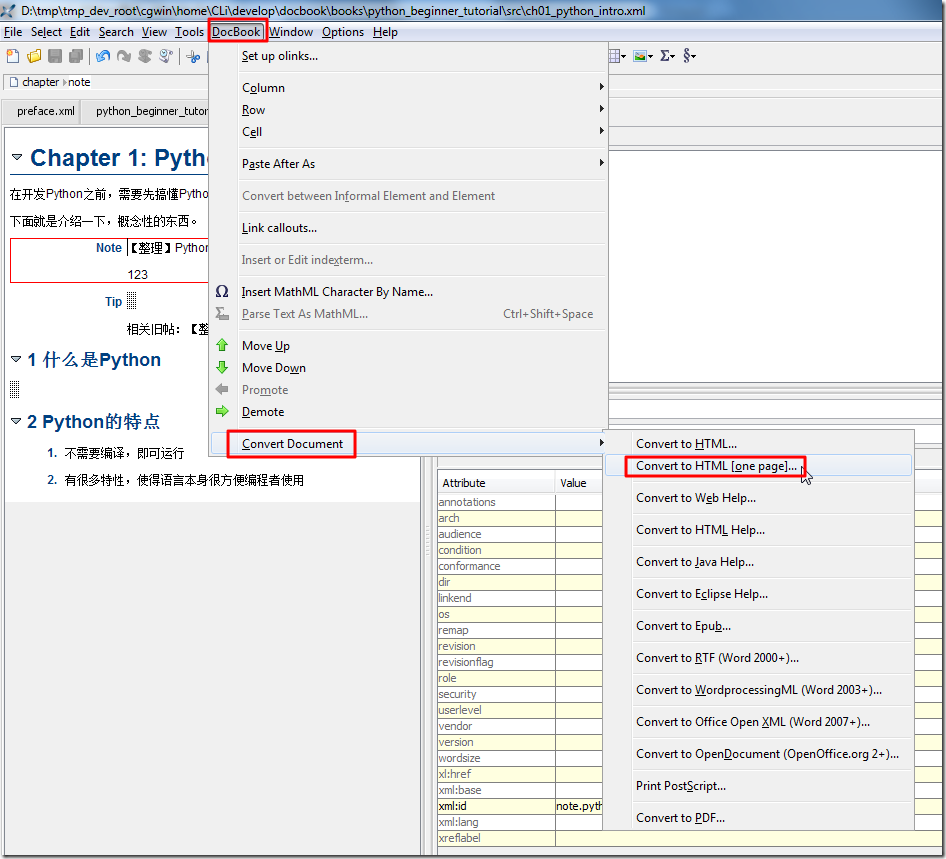The width and height of the screenshot is (946, 859).
Task: Open the Search menu
Action: pyautogui.click(x=116, y=32)
